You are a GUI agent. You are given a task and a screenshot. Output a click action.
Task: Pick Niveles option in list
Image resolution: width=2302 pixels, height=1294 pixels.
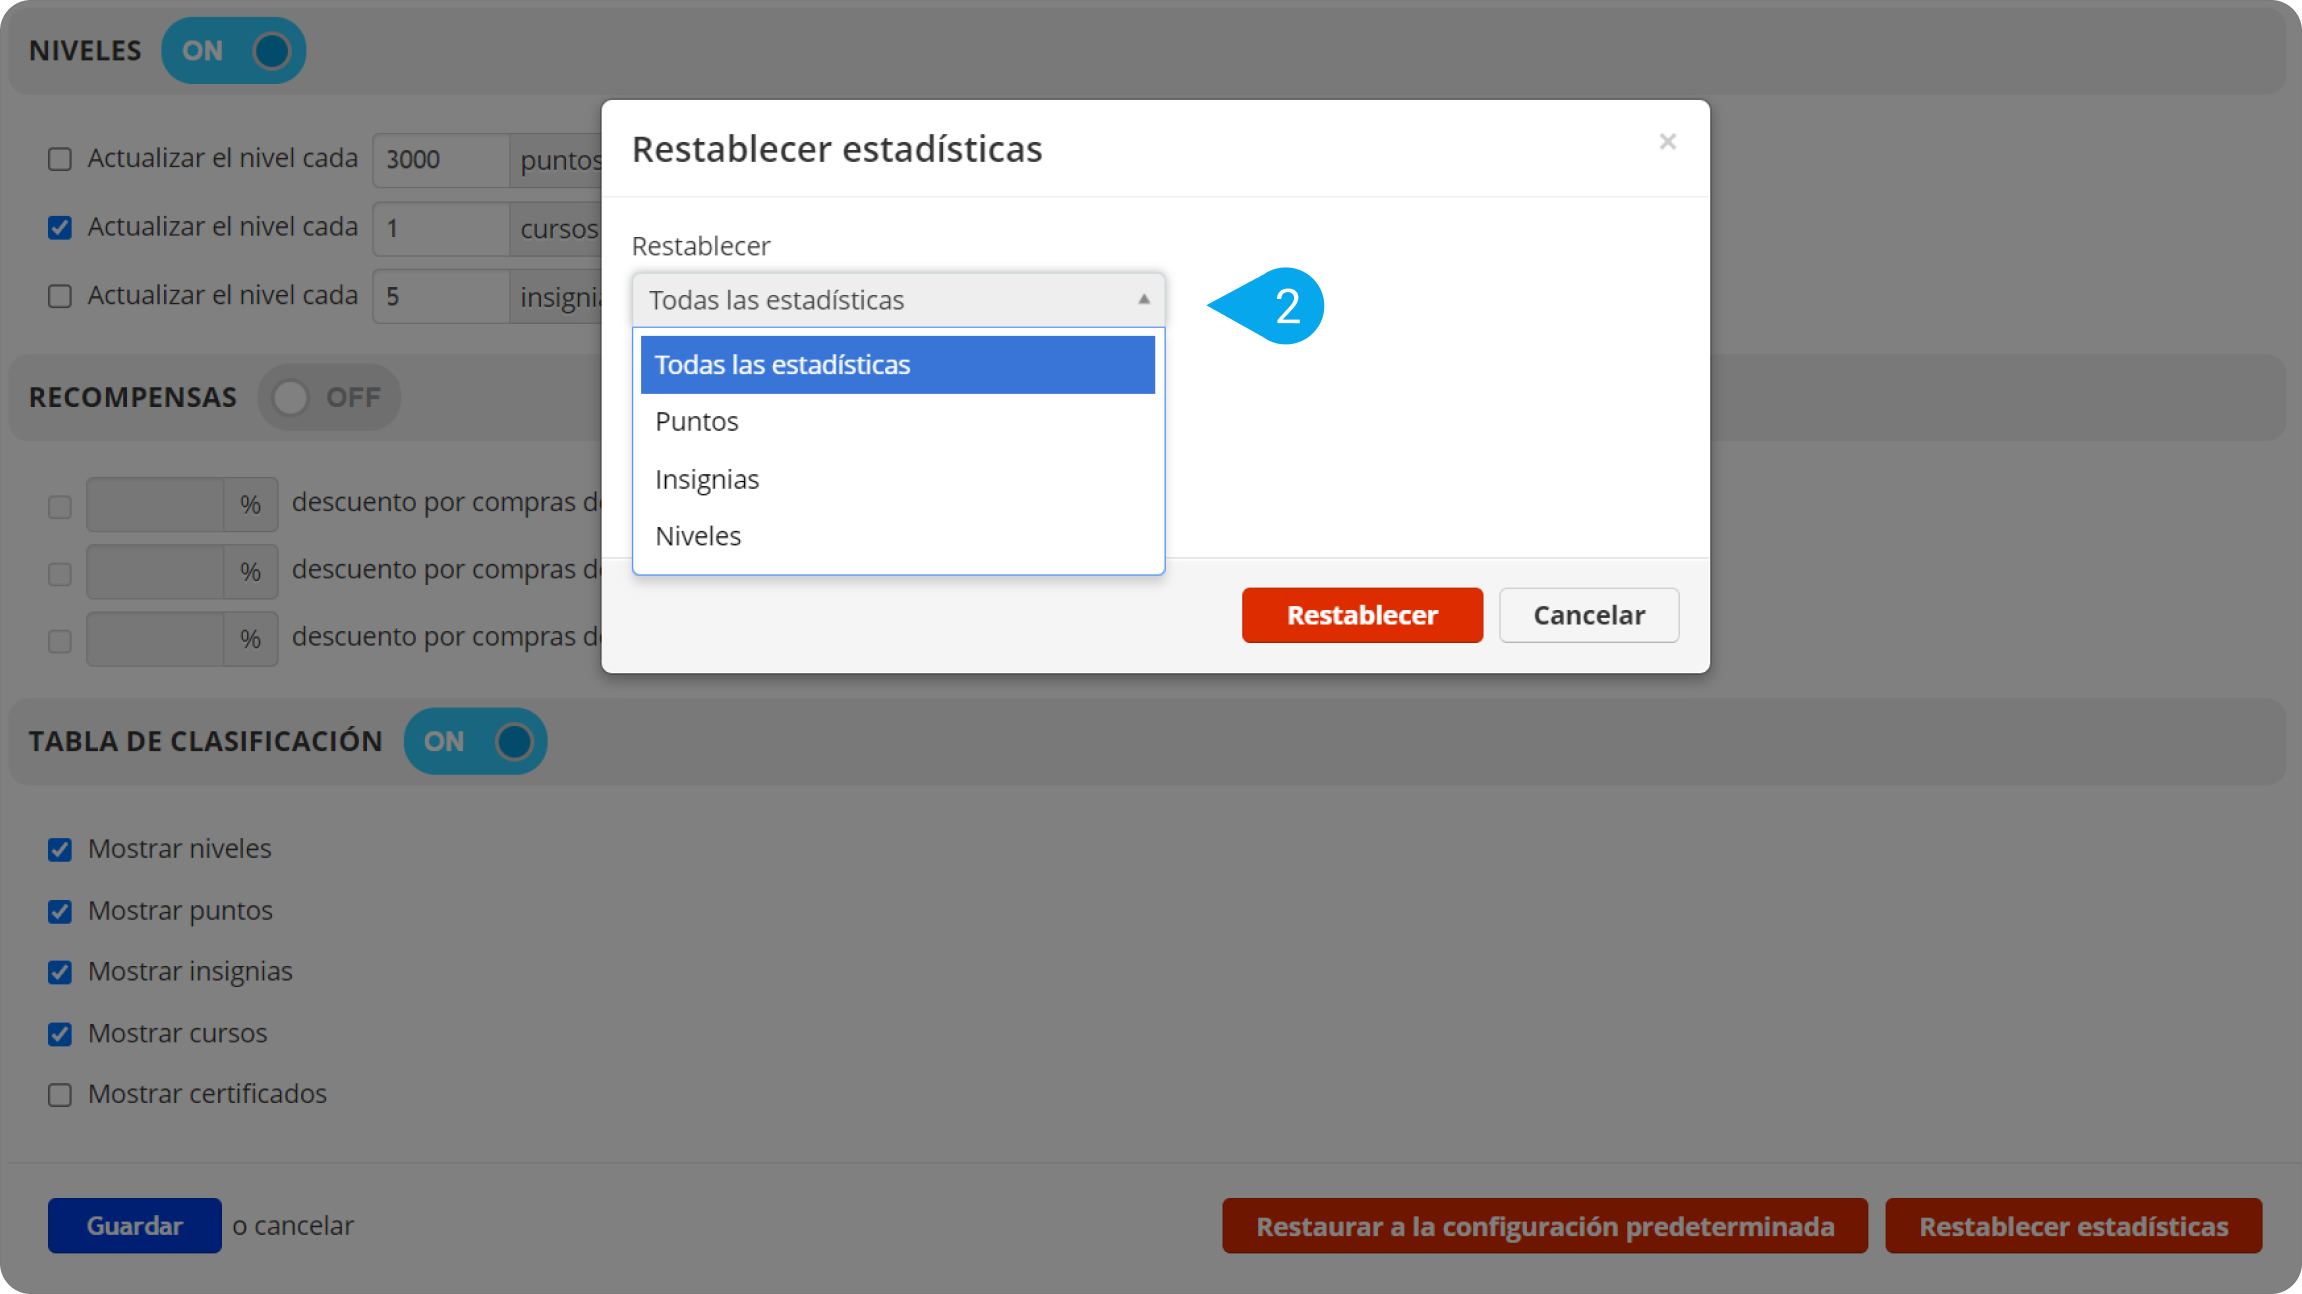[698, 536]
